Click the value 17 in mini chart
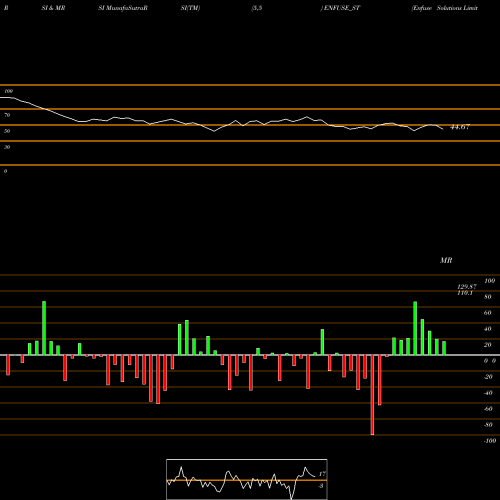The height and width of the screenshot is (500, 500). 322,474
